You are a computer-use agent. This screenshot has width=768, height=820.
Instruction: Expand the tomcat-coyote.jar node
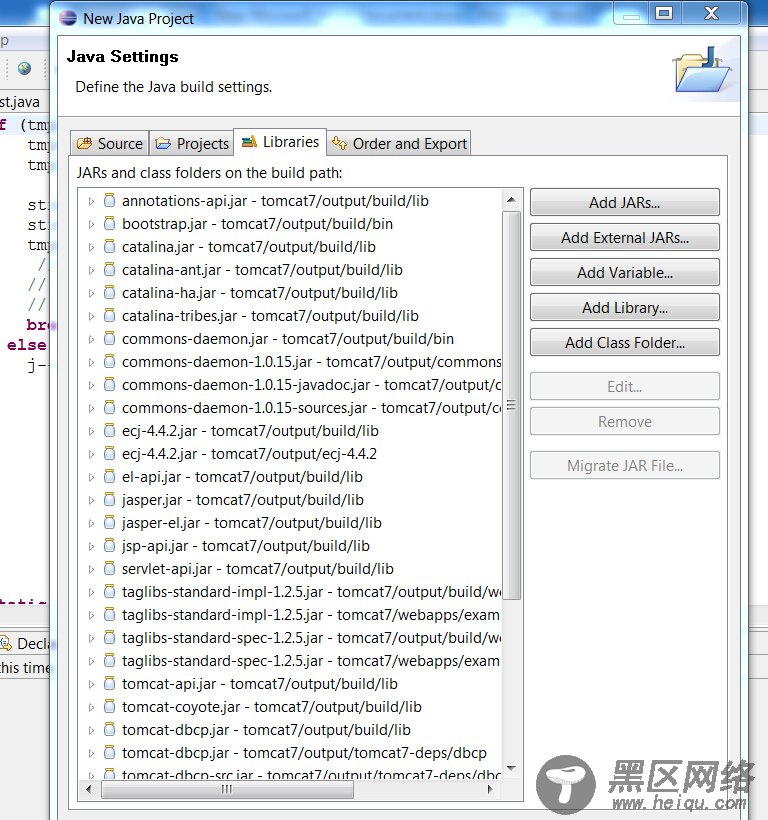(91, 708)
